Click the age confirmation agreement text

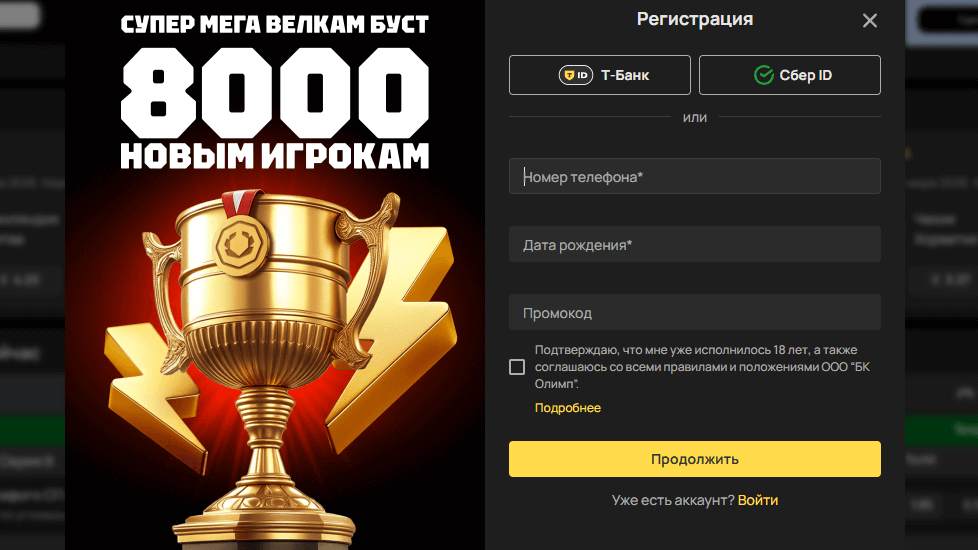[702, 367]
